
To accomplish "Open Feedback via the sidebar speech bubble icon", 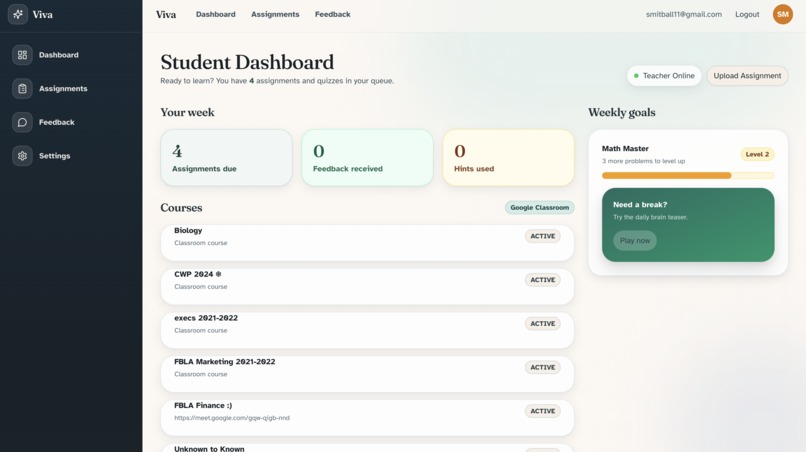I will coord(22,122).
